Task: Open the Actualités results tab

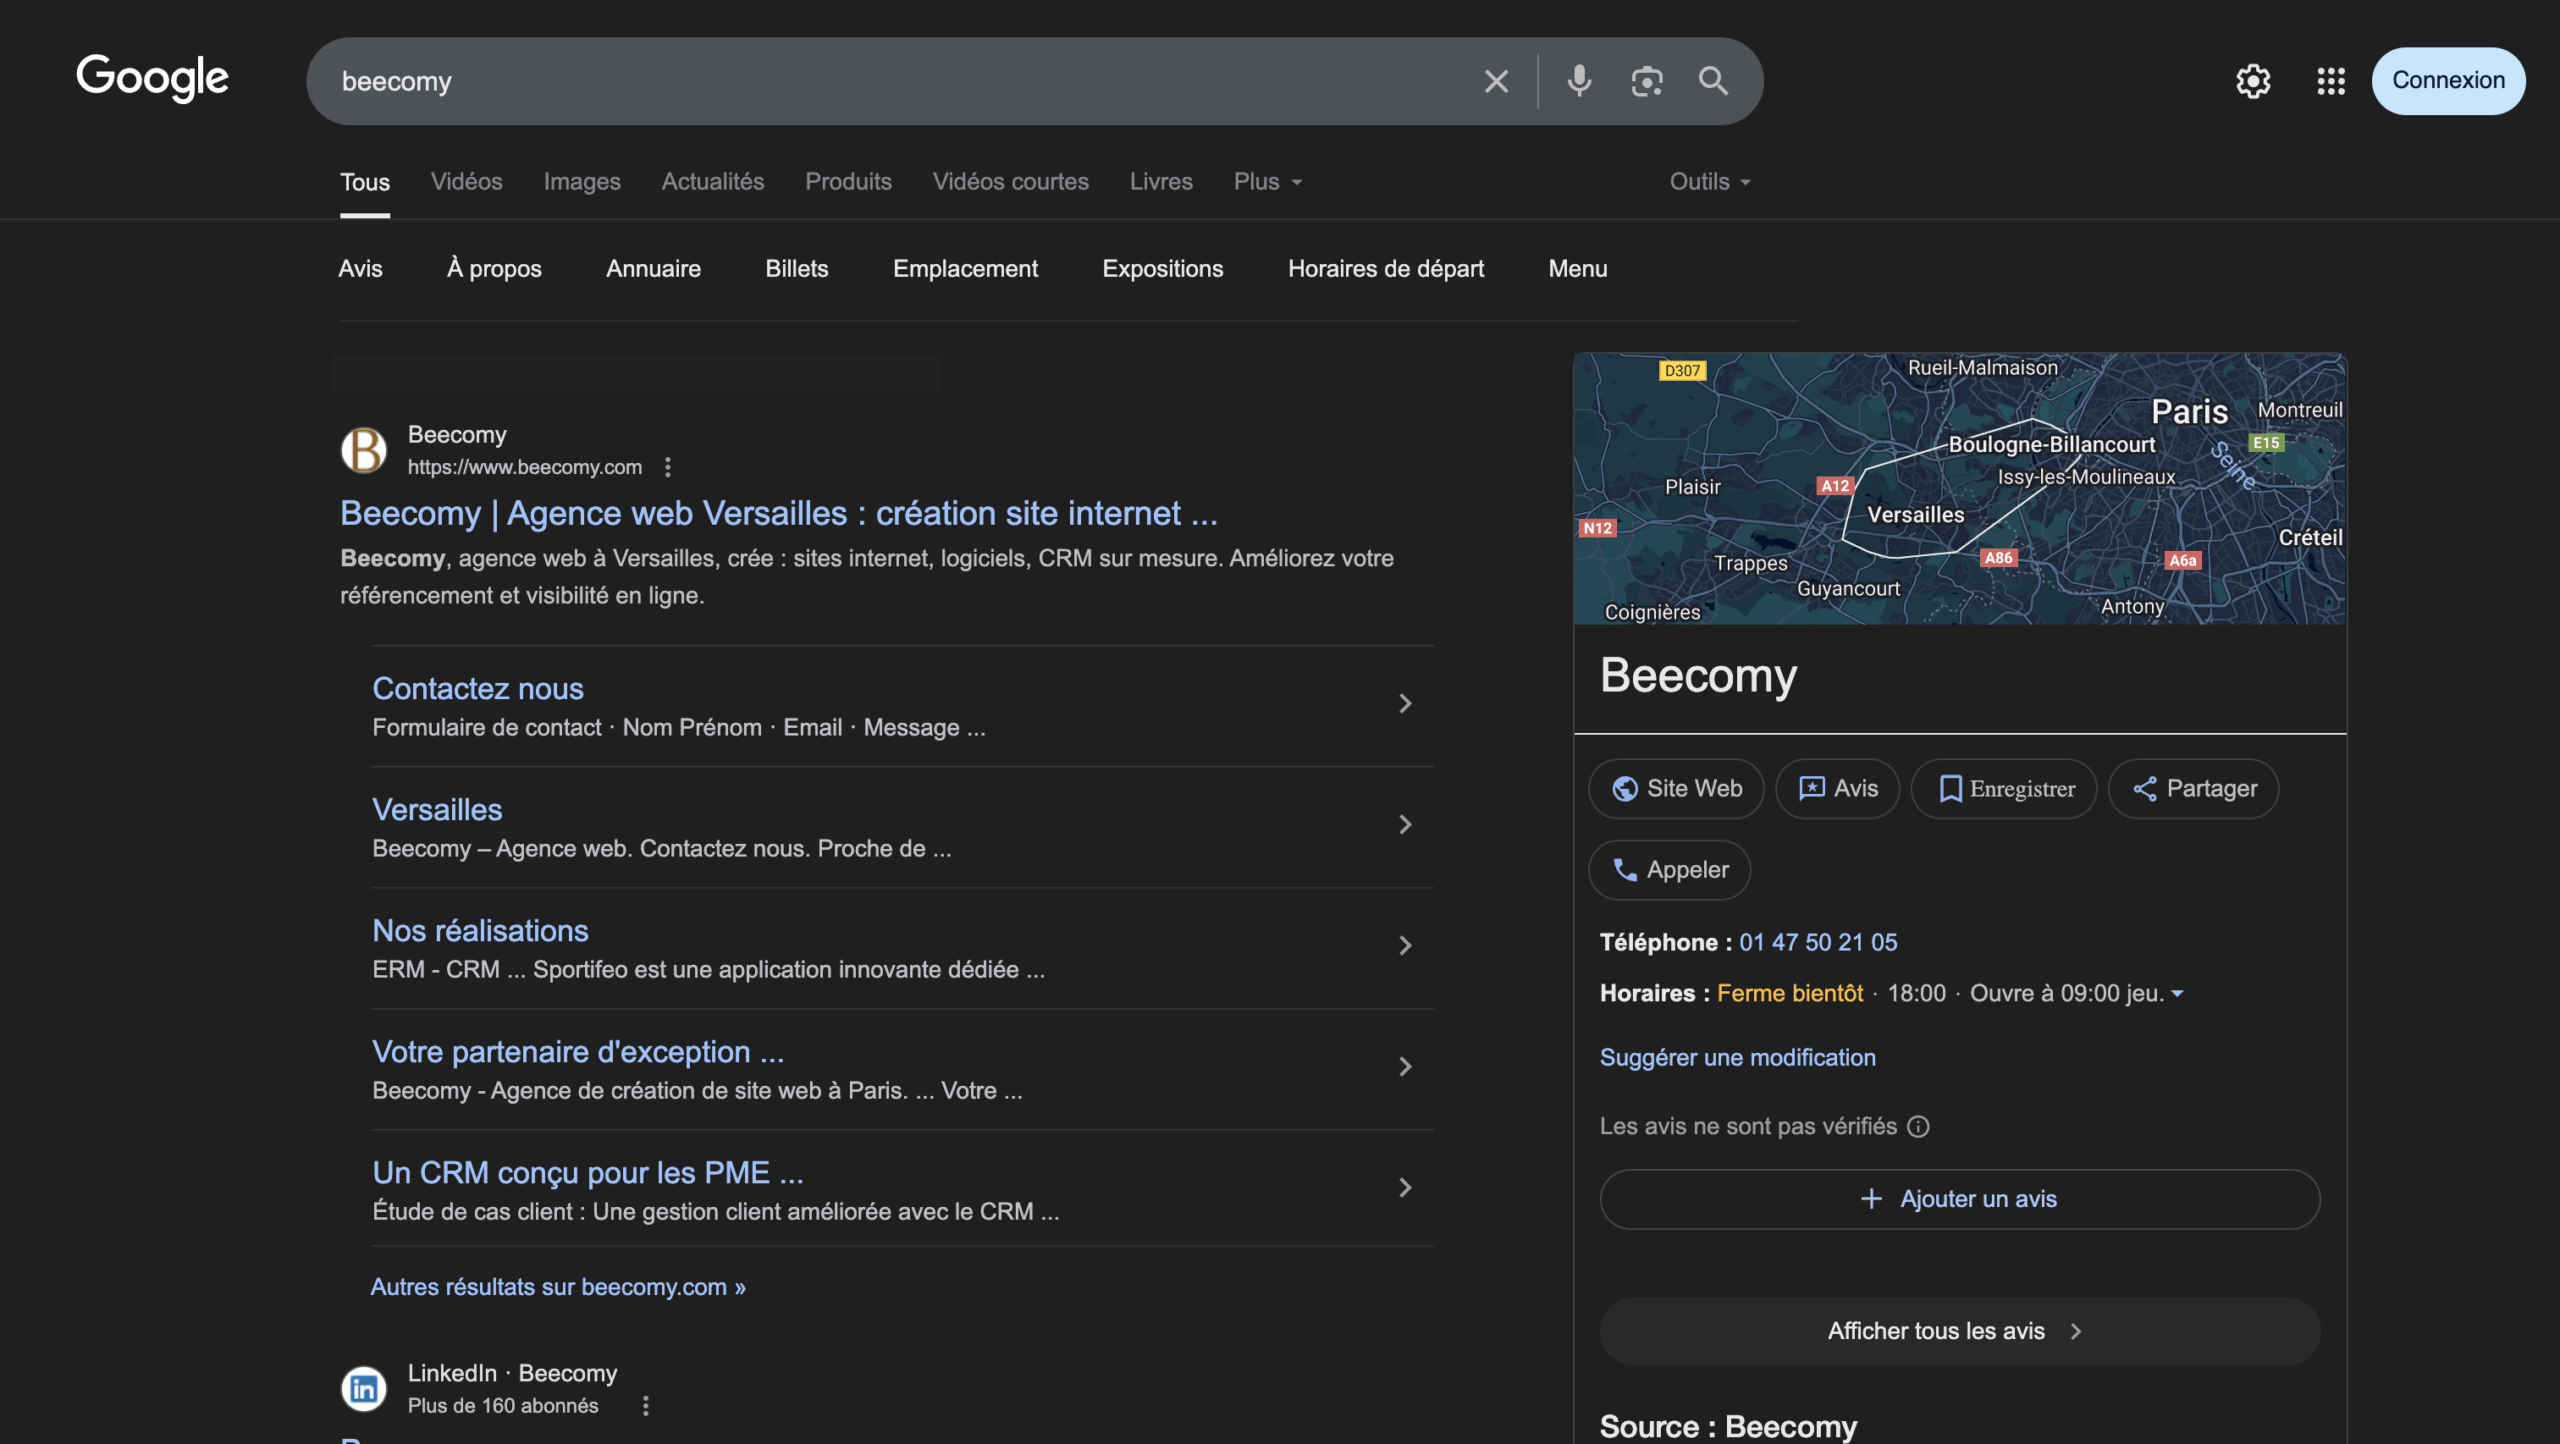Action: [x=712, y=181]
